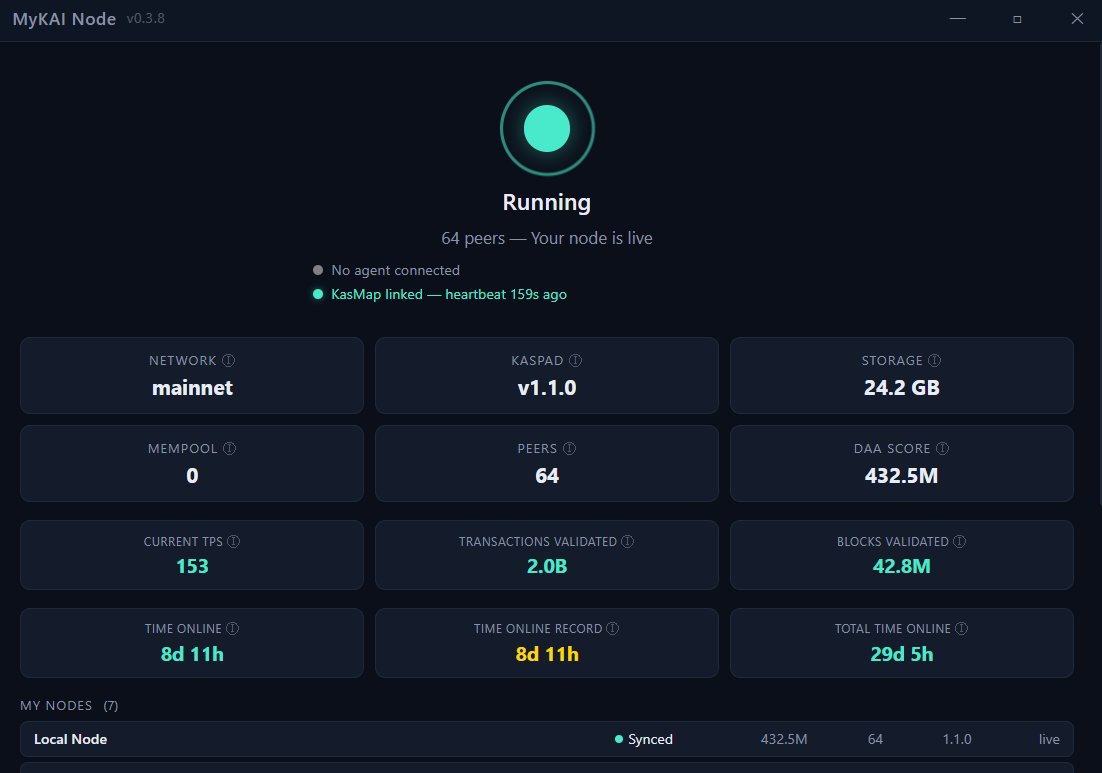Click 'KasMap linked — heartbeat 159s ago' text

[x=448, y=294]
